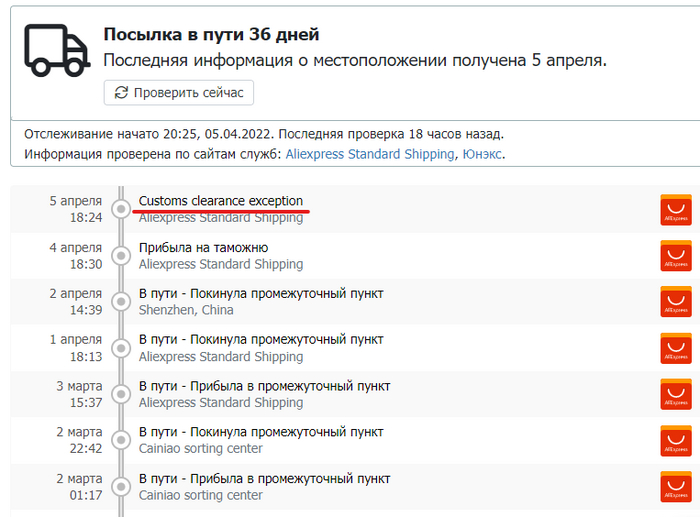Image resolution: width=700 pixels, height=517 pixels.
Task: Click AliExpress icon on 3 марта 15:37 row
Action: (x=676, y=395)
